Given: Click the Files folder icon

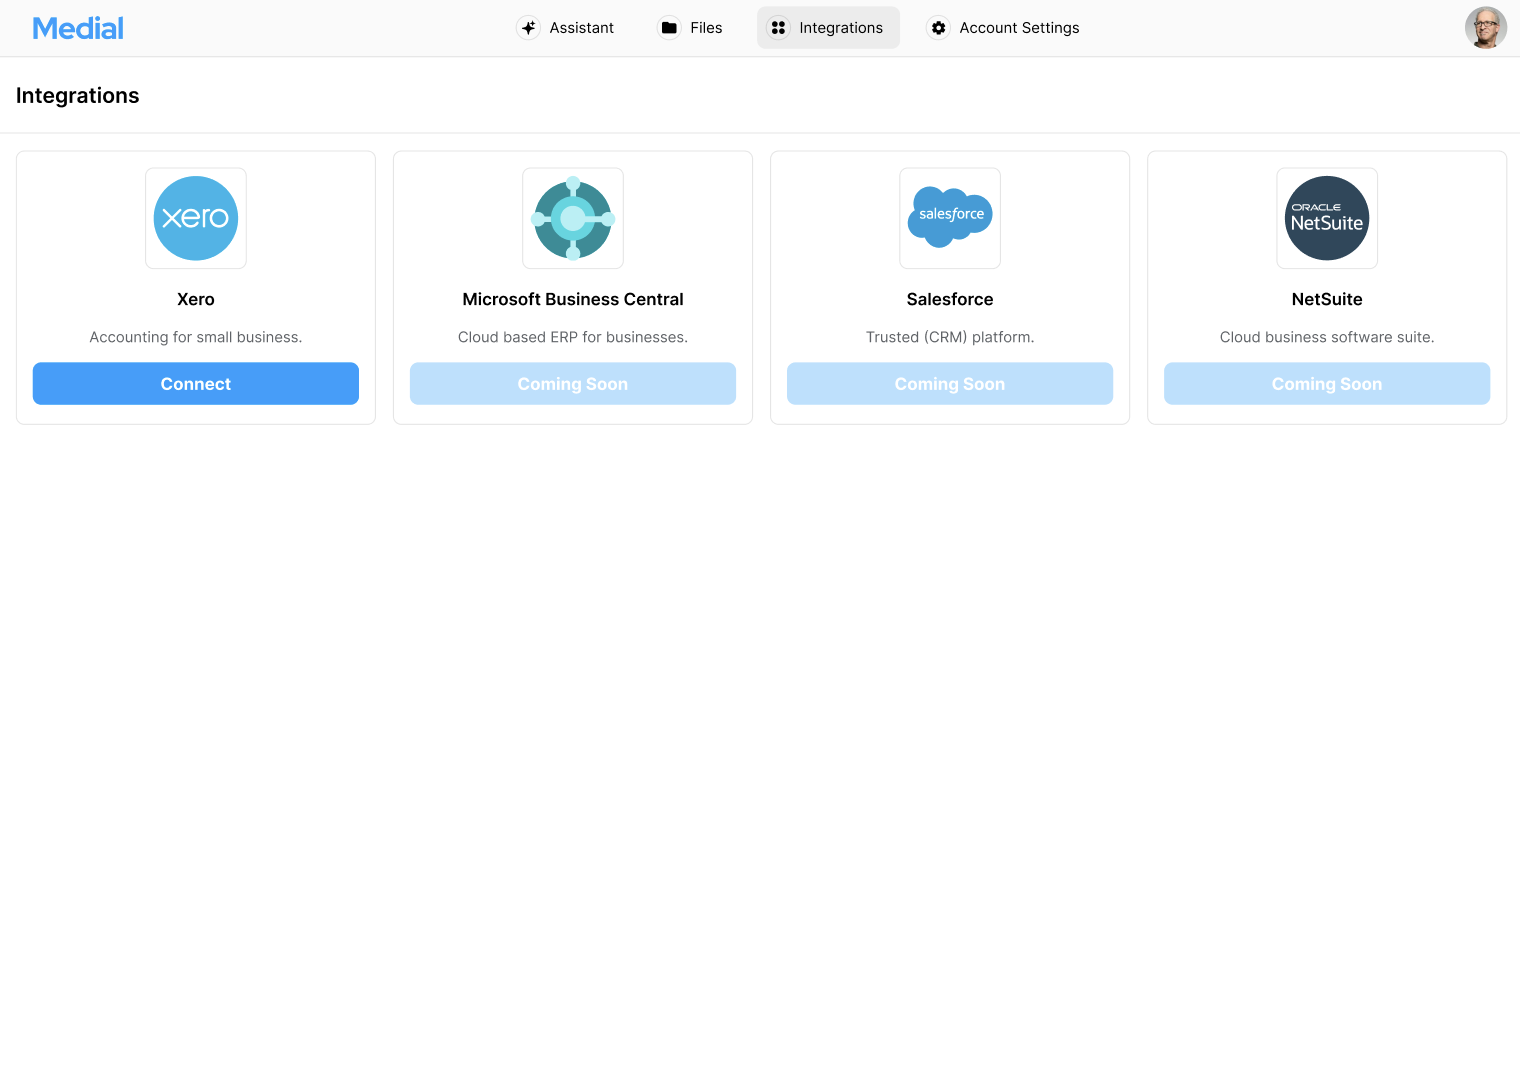Looking at the screenshot, I should [x=669, y=28].
